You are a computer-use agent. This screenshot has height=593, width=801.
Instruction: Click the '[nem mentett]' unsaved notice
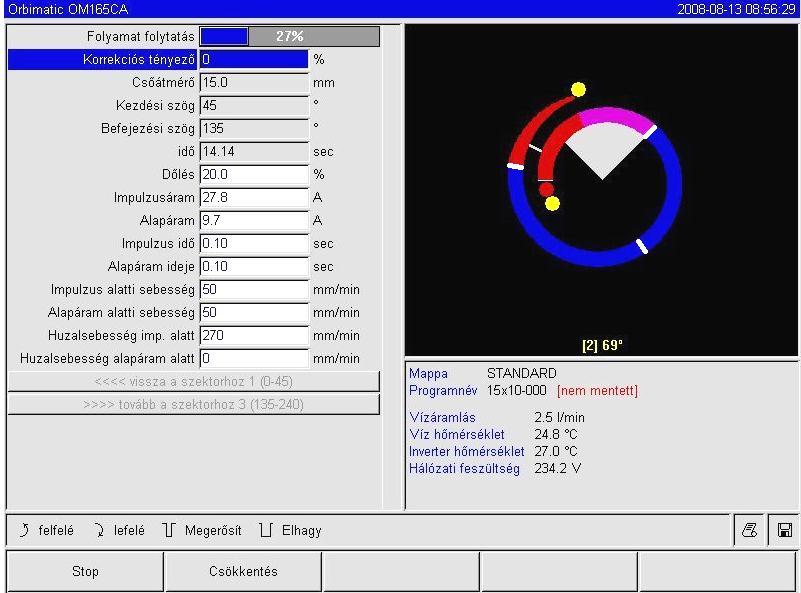click(x=597, y=391)
